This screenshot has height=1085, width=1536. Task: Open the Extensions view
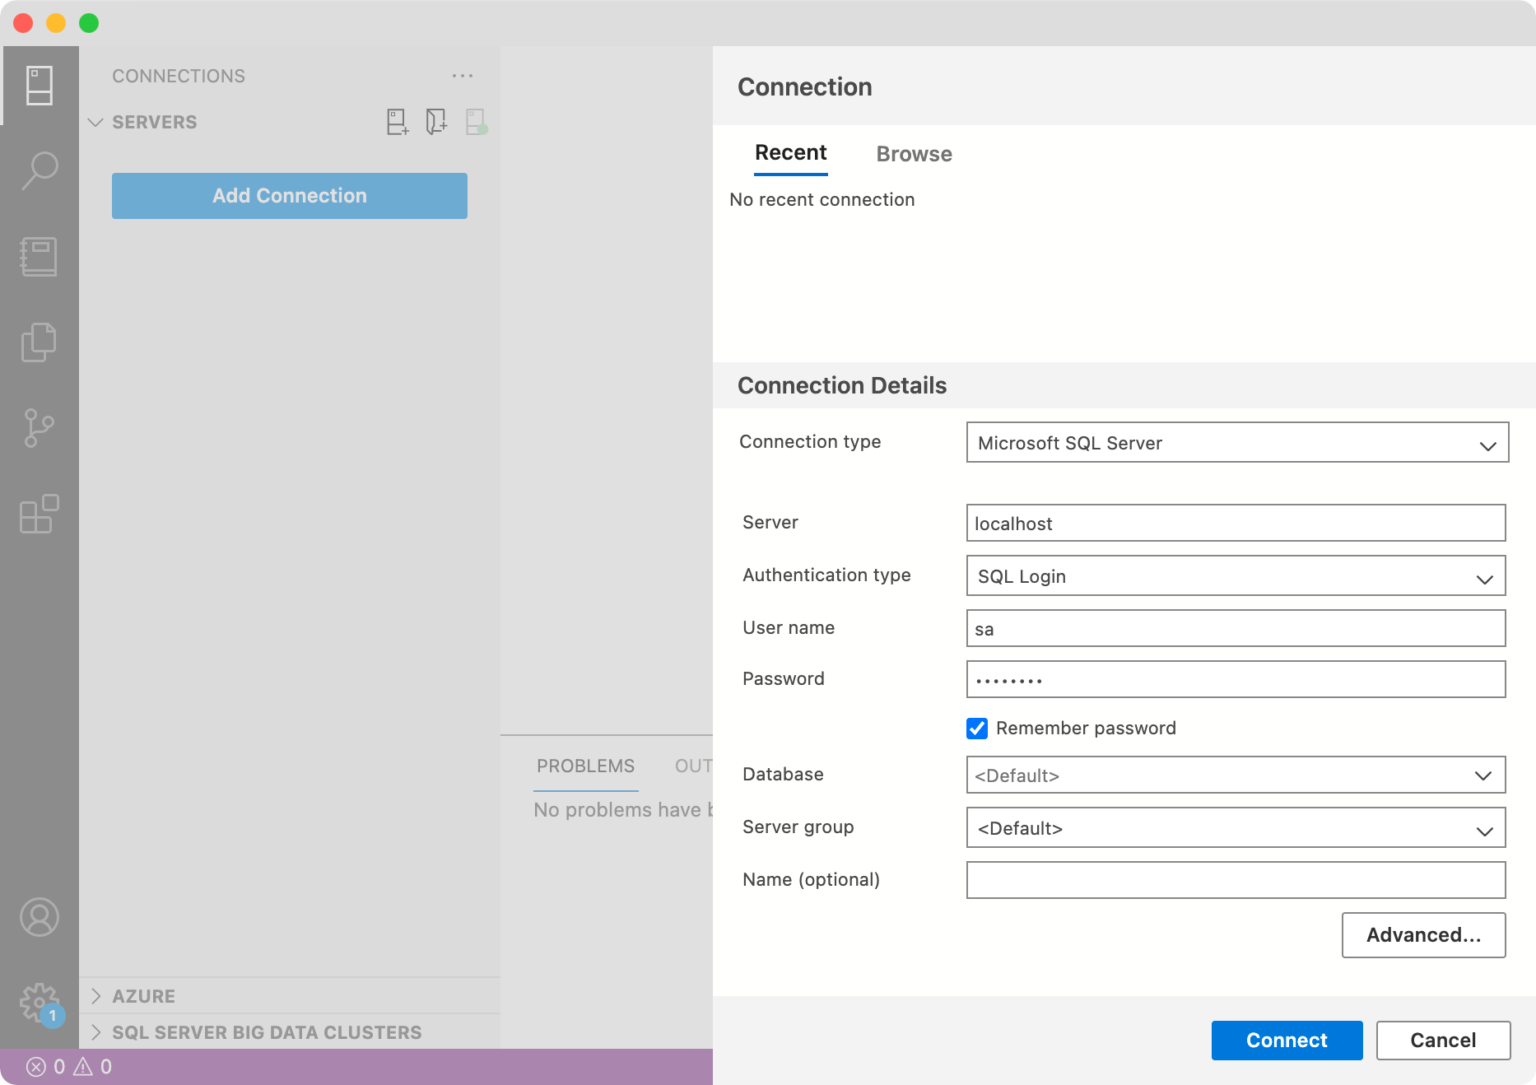point(40,513)
